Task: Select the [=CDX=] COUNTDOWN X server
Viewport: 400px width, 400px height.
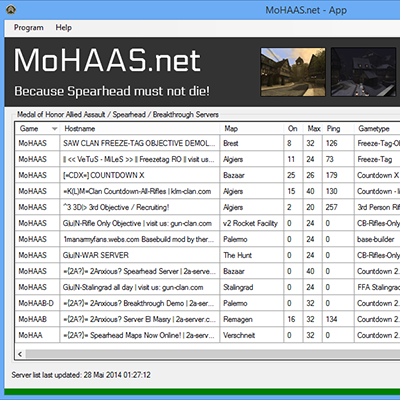Action: 207,175
